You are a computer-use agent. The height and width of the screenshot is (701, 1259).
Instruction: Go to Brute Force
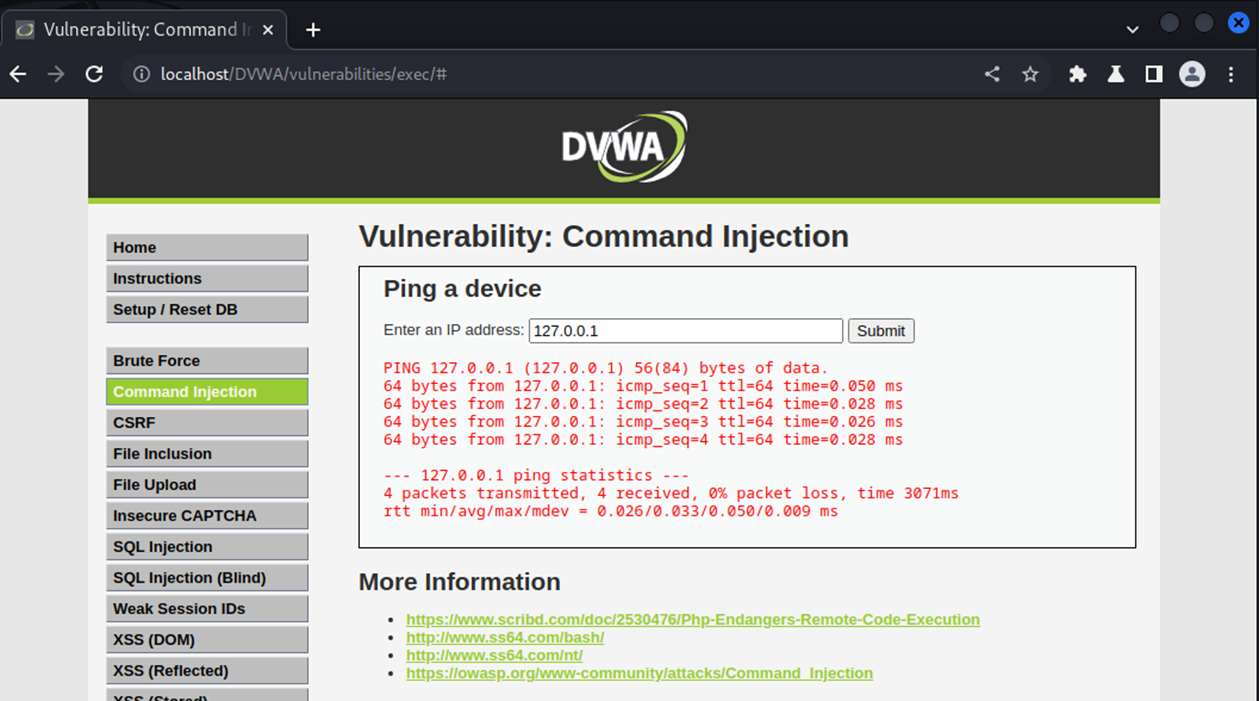click(x=207, y=361)
